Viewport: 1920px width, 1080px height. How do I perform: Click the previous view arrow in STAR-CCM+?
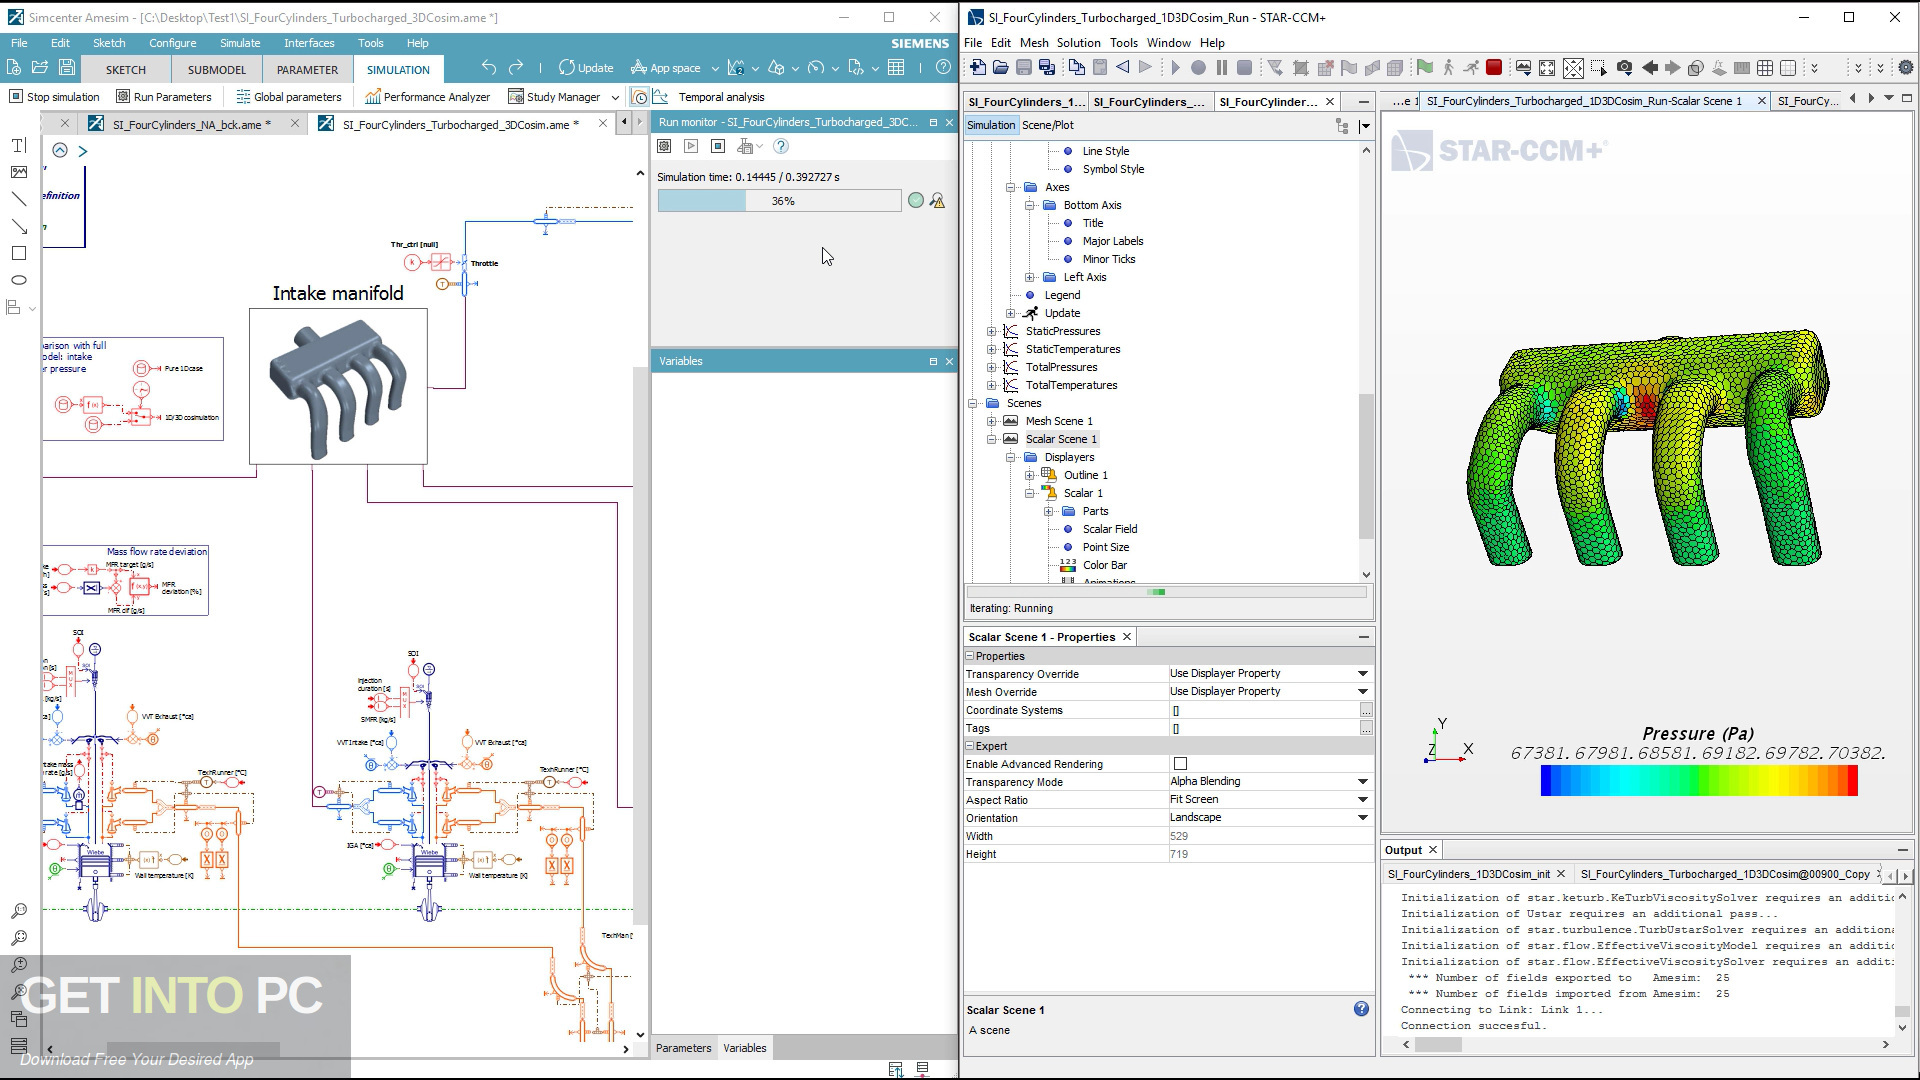[x=1650, y=68]
